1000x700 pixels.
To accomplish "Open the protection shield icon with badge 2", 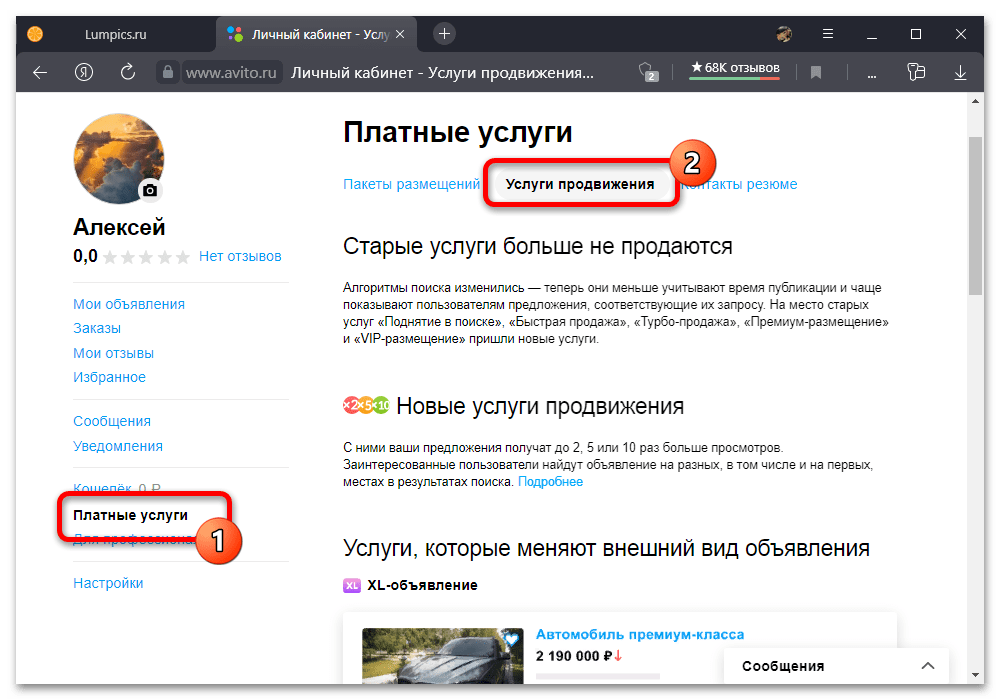I will click(x=648, y=72).
